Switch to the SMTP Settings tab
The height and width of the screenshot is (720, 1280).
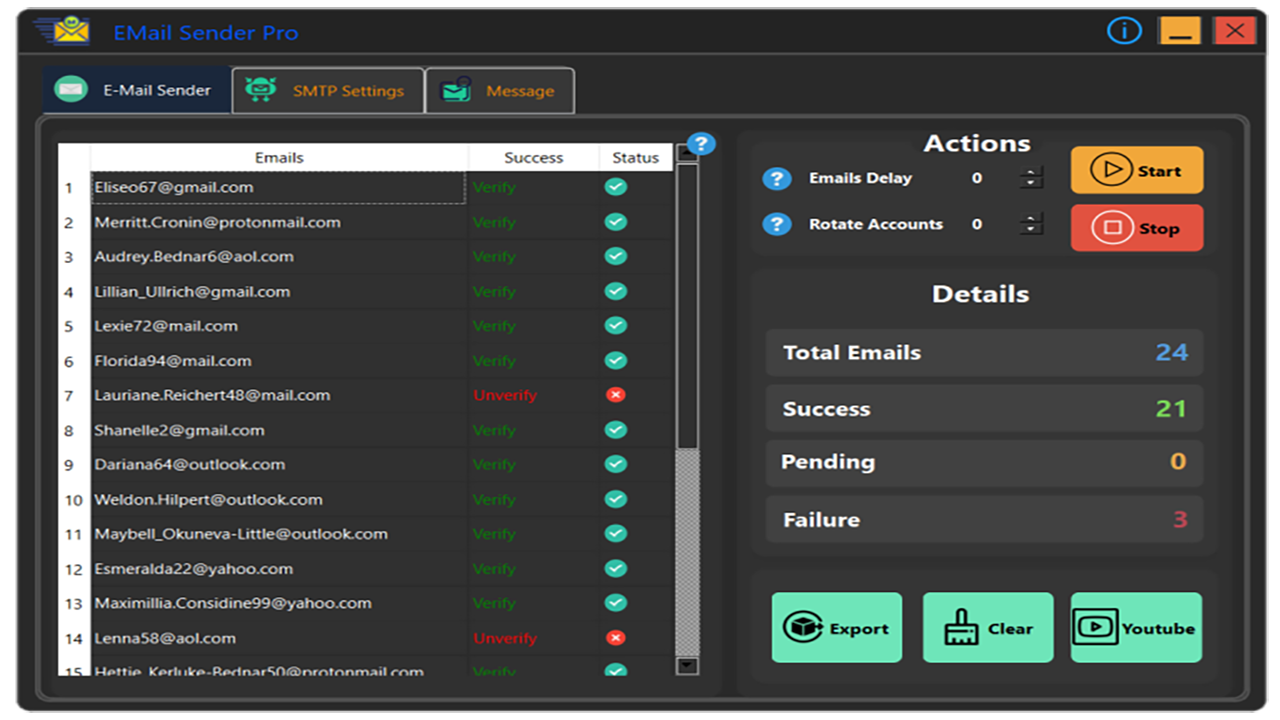point(327,90)
